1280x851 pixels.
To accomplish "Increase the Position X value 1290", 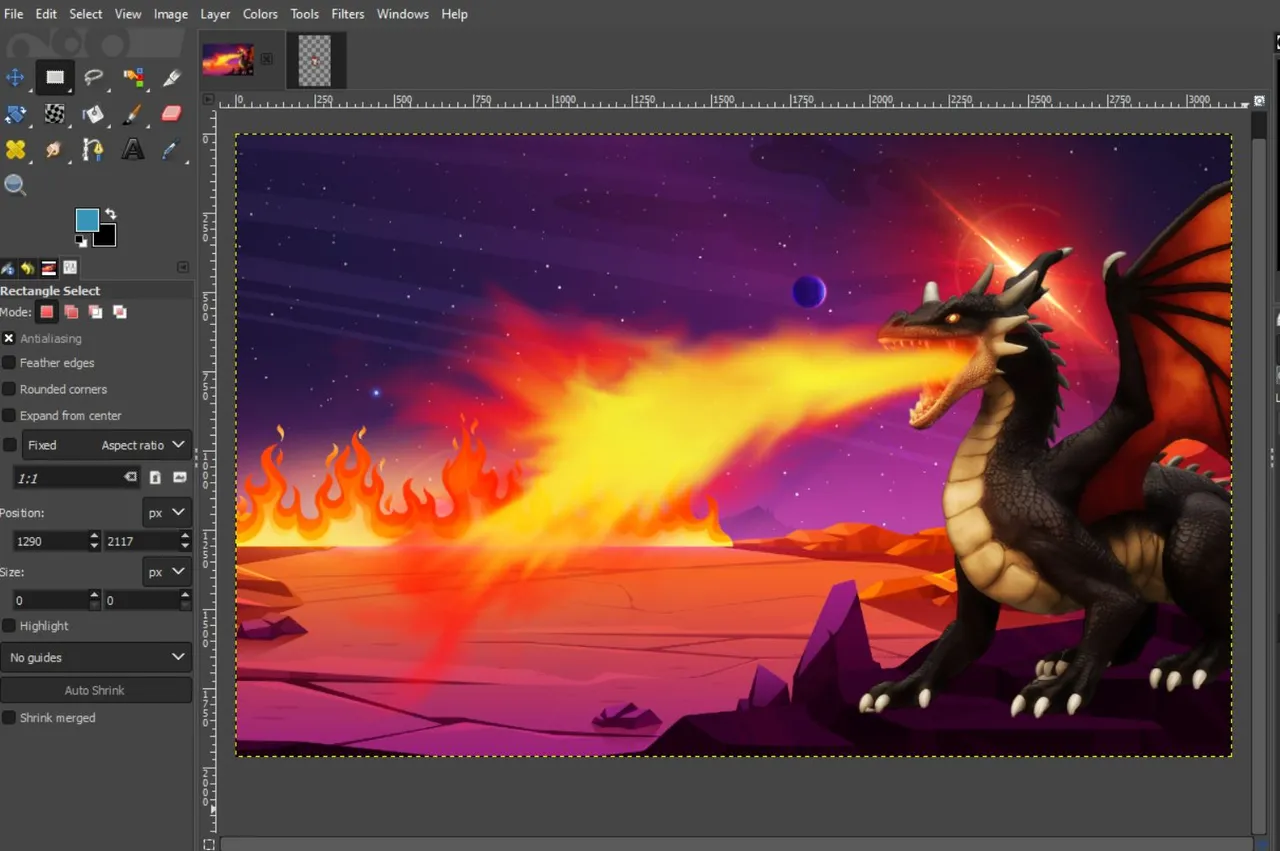I will coord(95,536).
